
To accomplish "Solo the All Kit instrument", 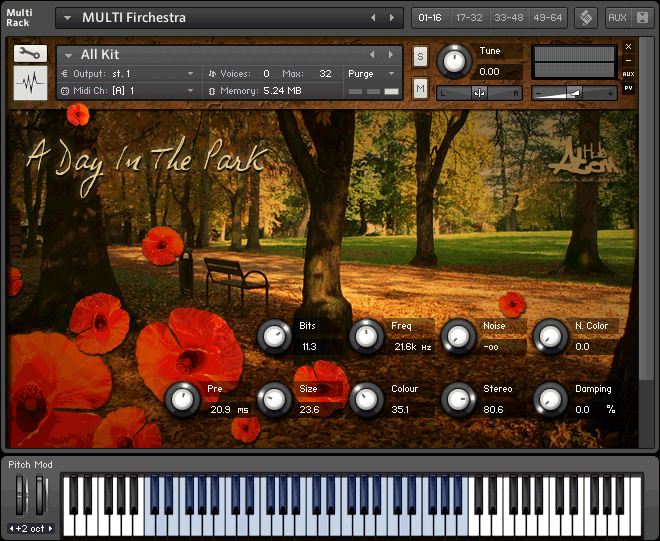I will [420, 56].
